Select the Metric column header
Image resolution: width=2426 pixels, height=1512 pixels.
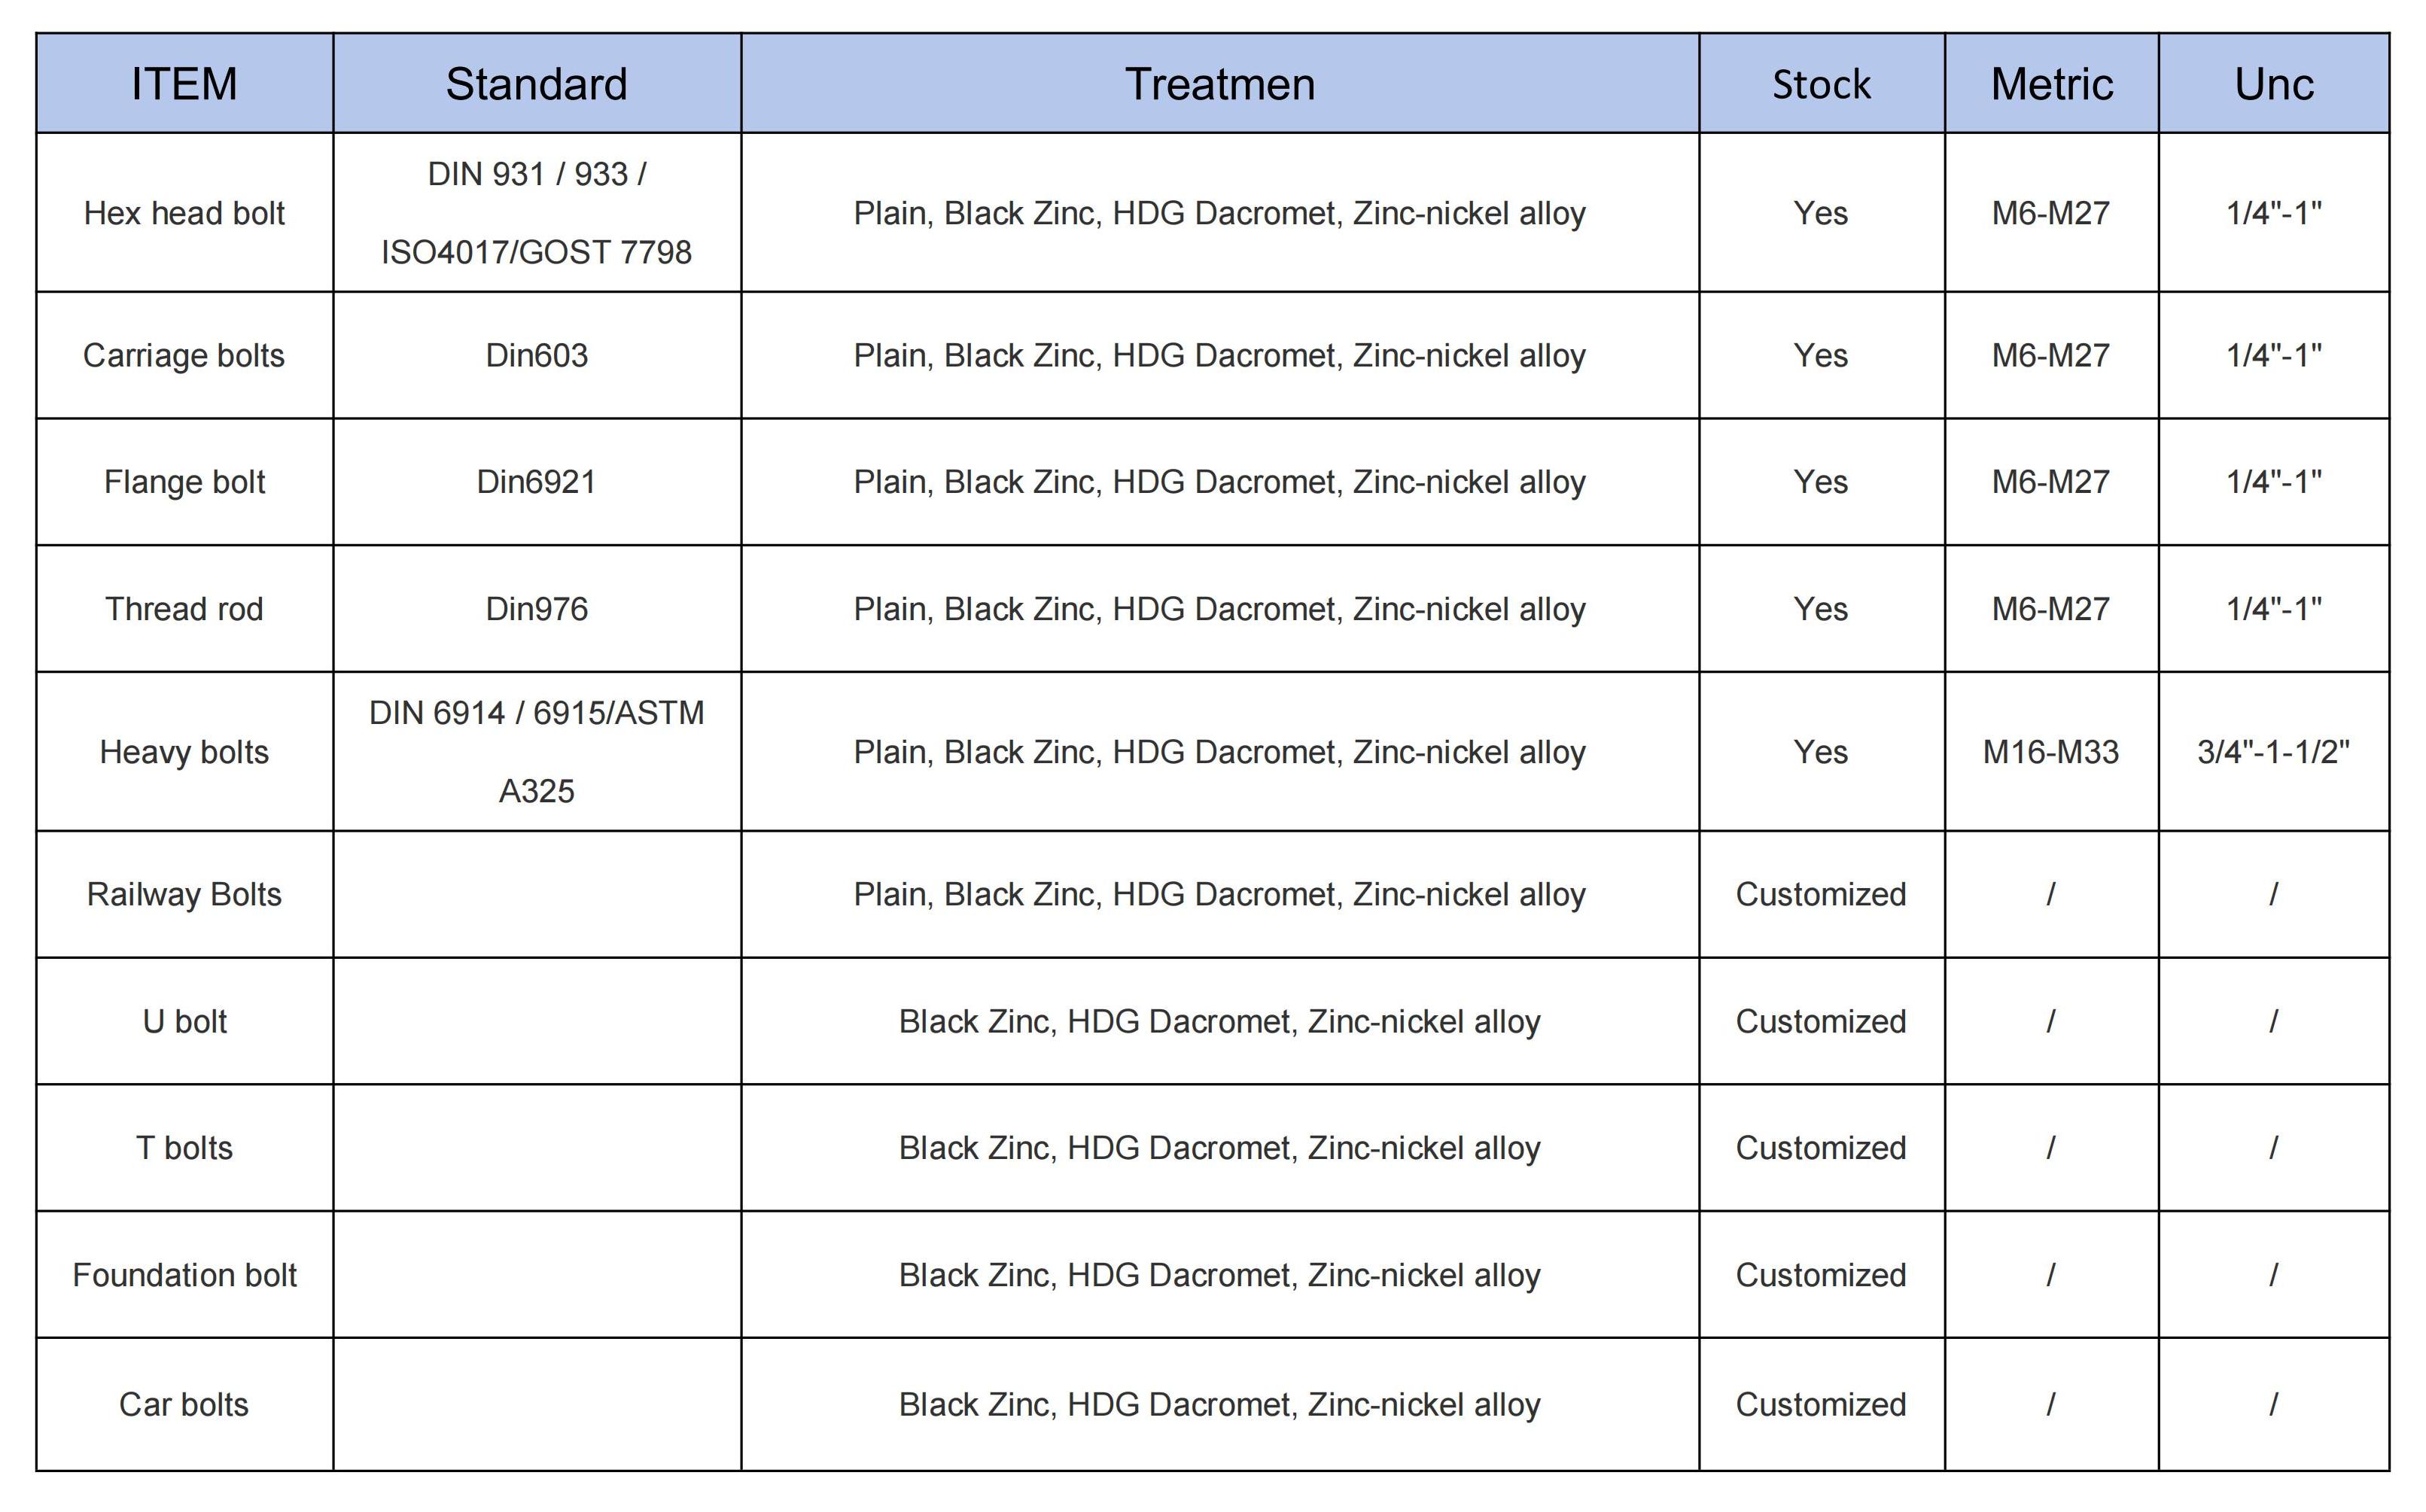[x=2051, y=83]
